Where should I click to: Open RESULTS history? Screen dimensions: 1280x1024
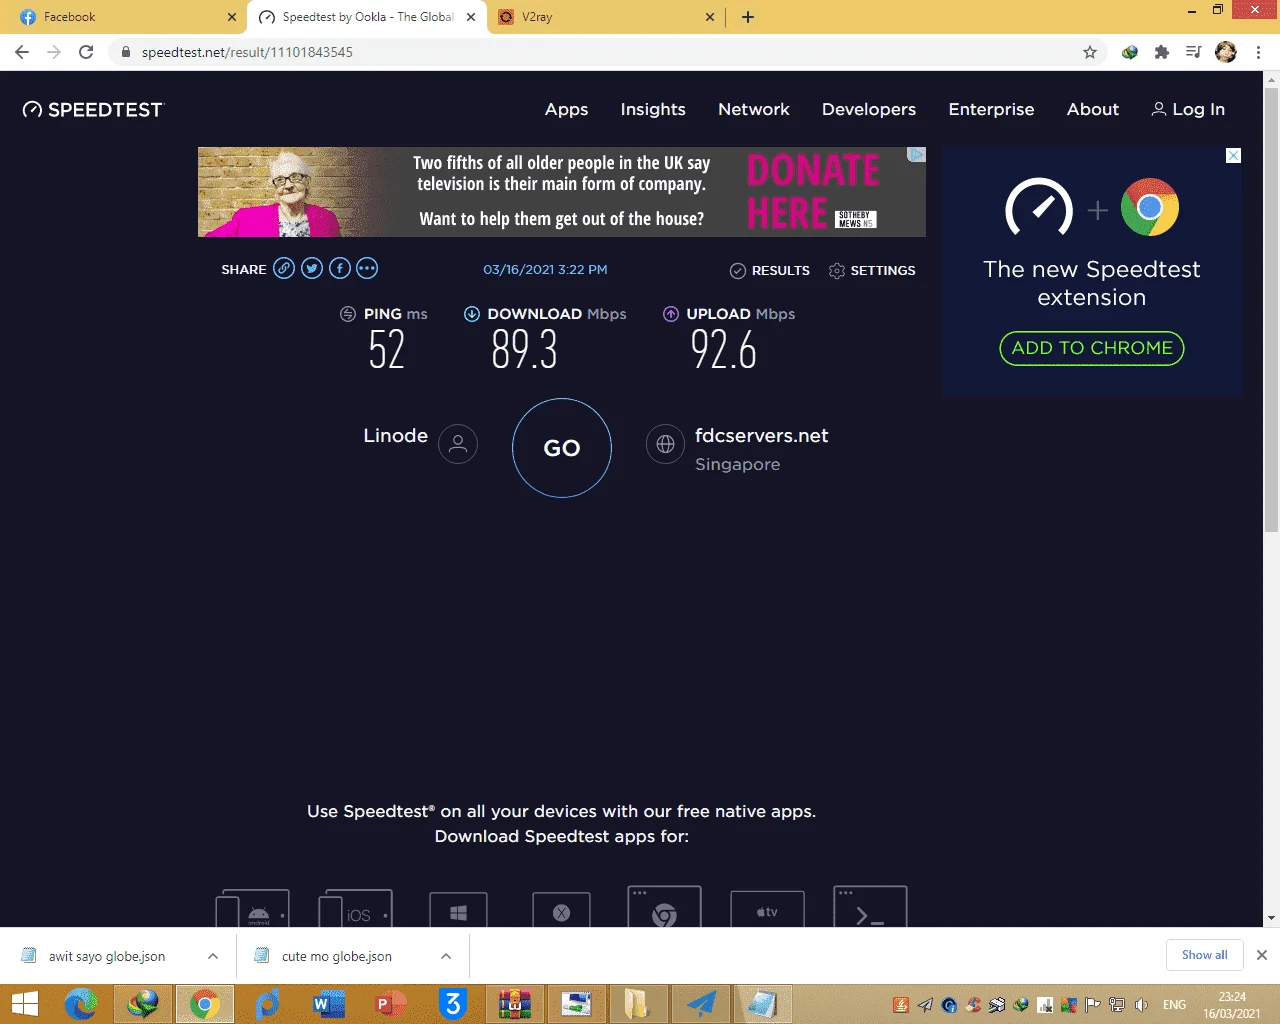pyautogui.click(x=770, y=270)
